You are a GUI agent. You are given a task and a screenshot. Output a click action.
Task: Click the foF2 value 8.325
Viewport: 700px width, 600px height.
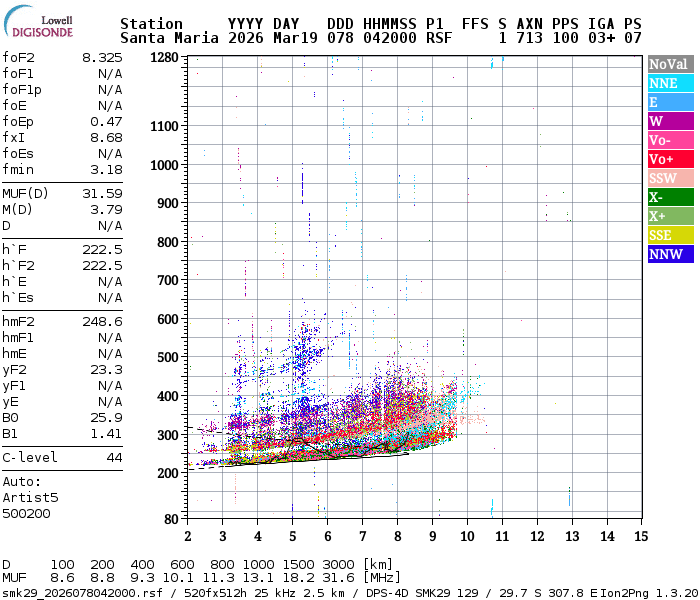(102, 58)
